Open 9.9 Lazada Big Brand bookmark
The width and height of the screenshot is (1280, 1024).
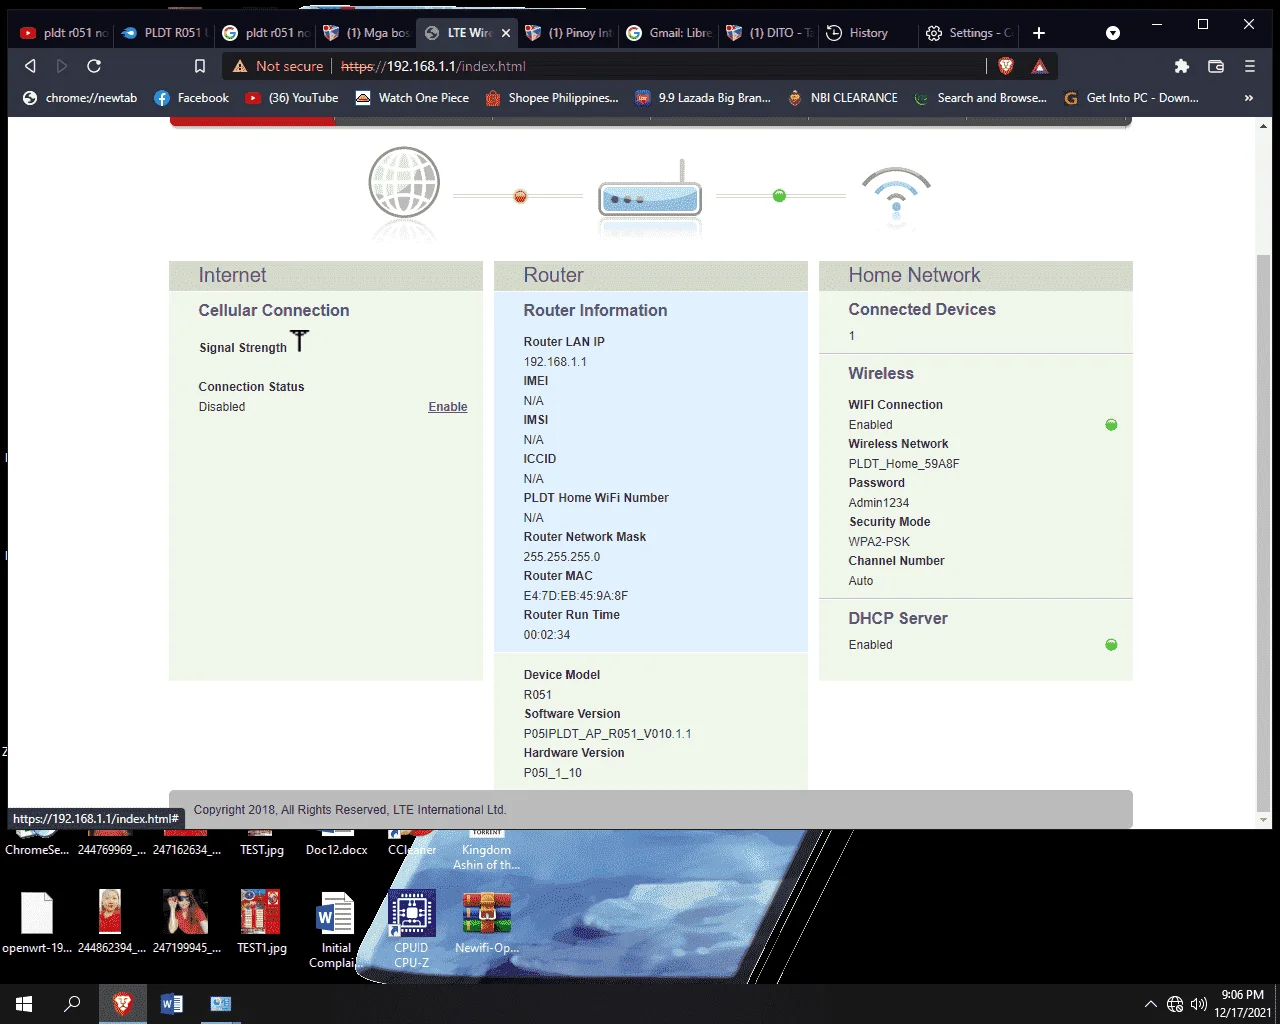coord(703,98)
